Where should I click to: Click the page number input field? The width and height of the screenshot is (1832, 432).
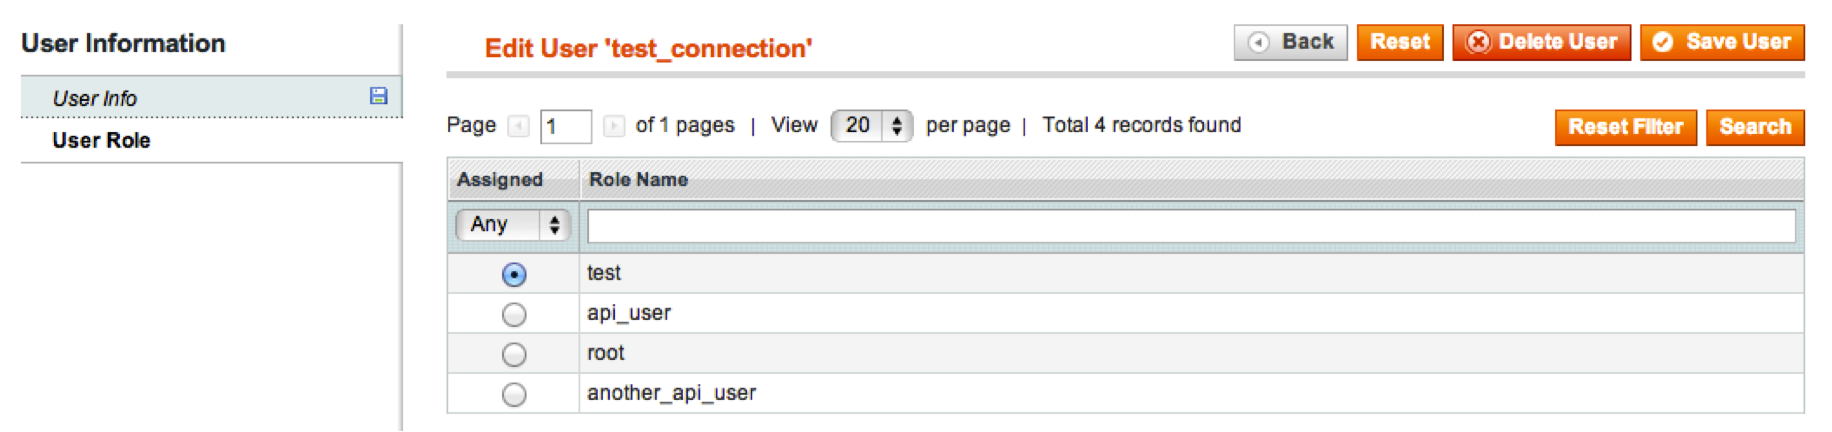click(566, 126)
